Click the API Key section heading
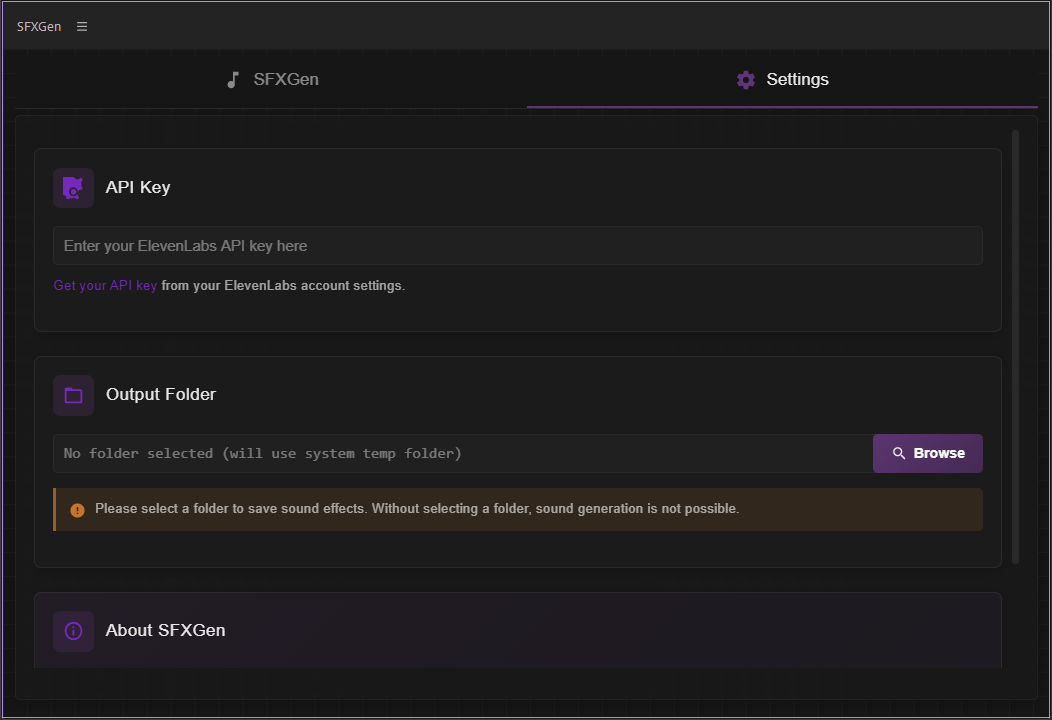Viewport: 1052px width, 720px height. pos(138,188)
